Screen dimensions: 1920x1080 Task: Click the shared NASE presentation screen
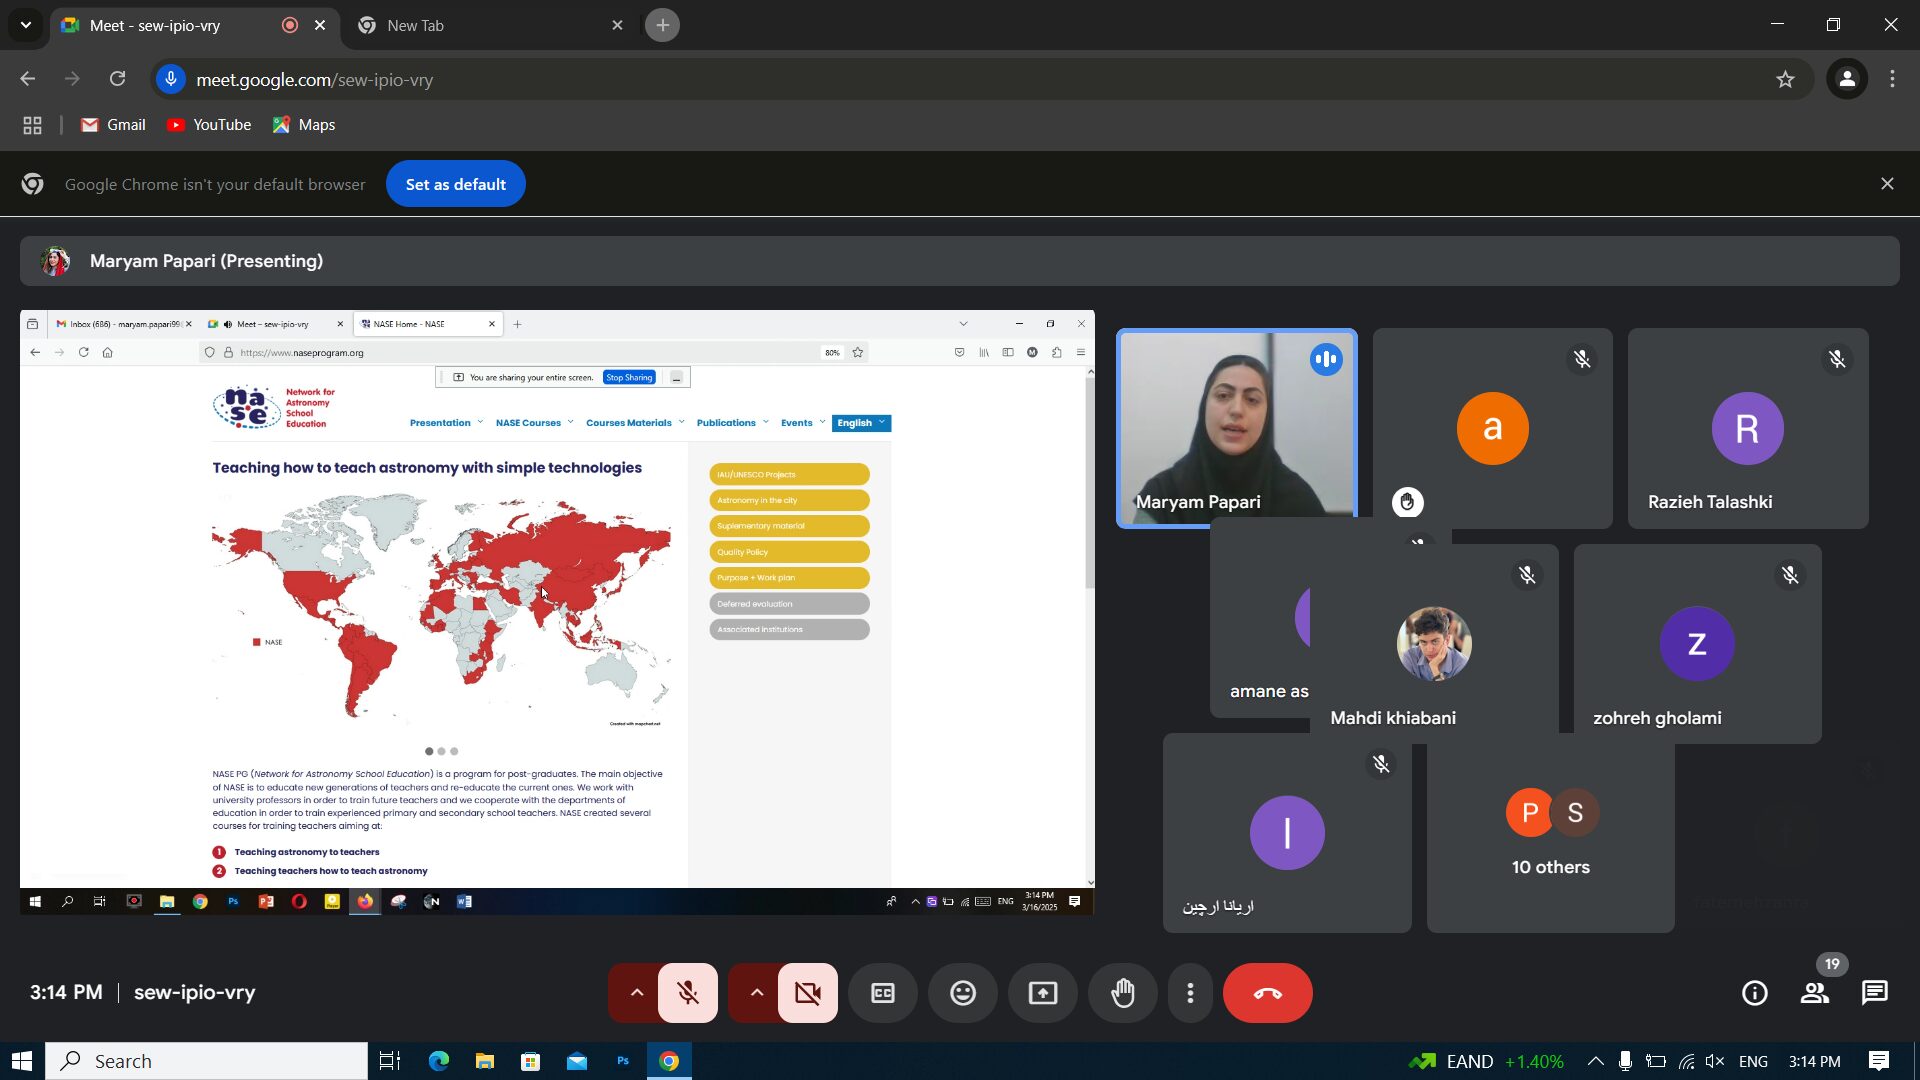tap(557, 612)
